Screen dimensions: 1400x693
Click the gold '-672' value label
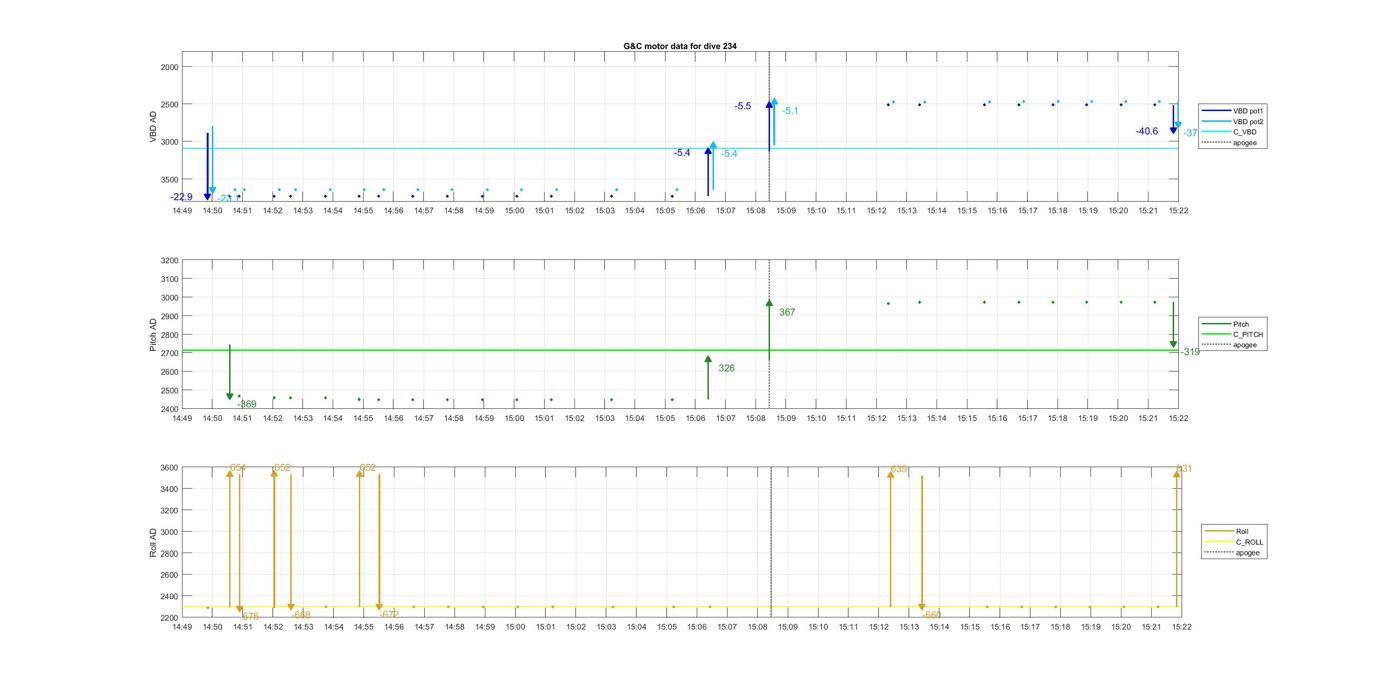pyautogui.click(x=389, y=615)
